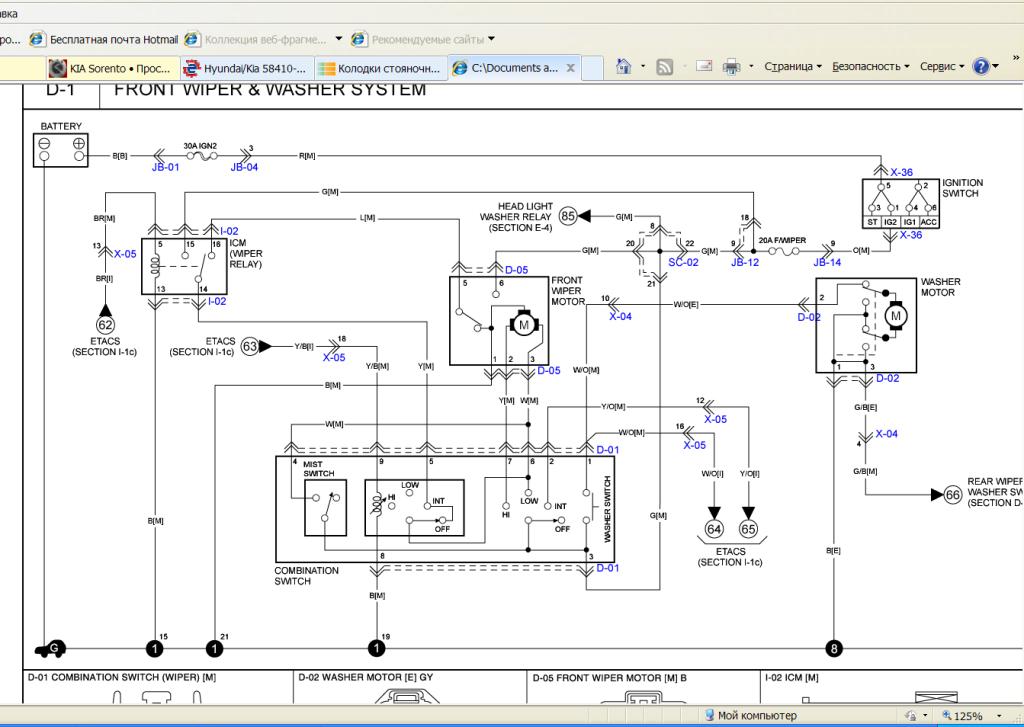Close the C:\Documents tab

(x=571, y=68)
